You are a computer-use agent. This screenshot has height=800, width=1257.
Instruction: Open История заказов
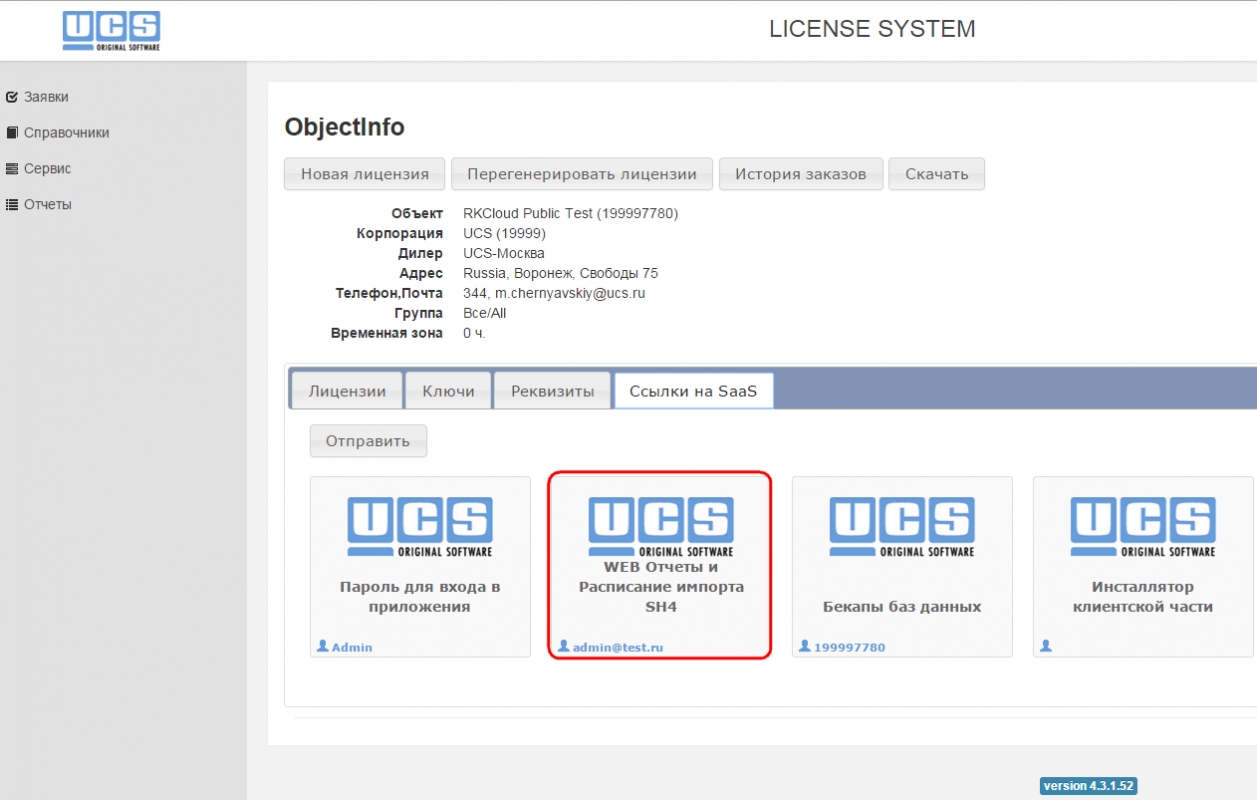pyautogui.click(x=801, y=174)
